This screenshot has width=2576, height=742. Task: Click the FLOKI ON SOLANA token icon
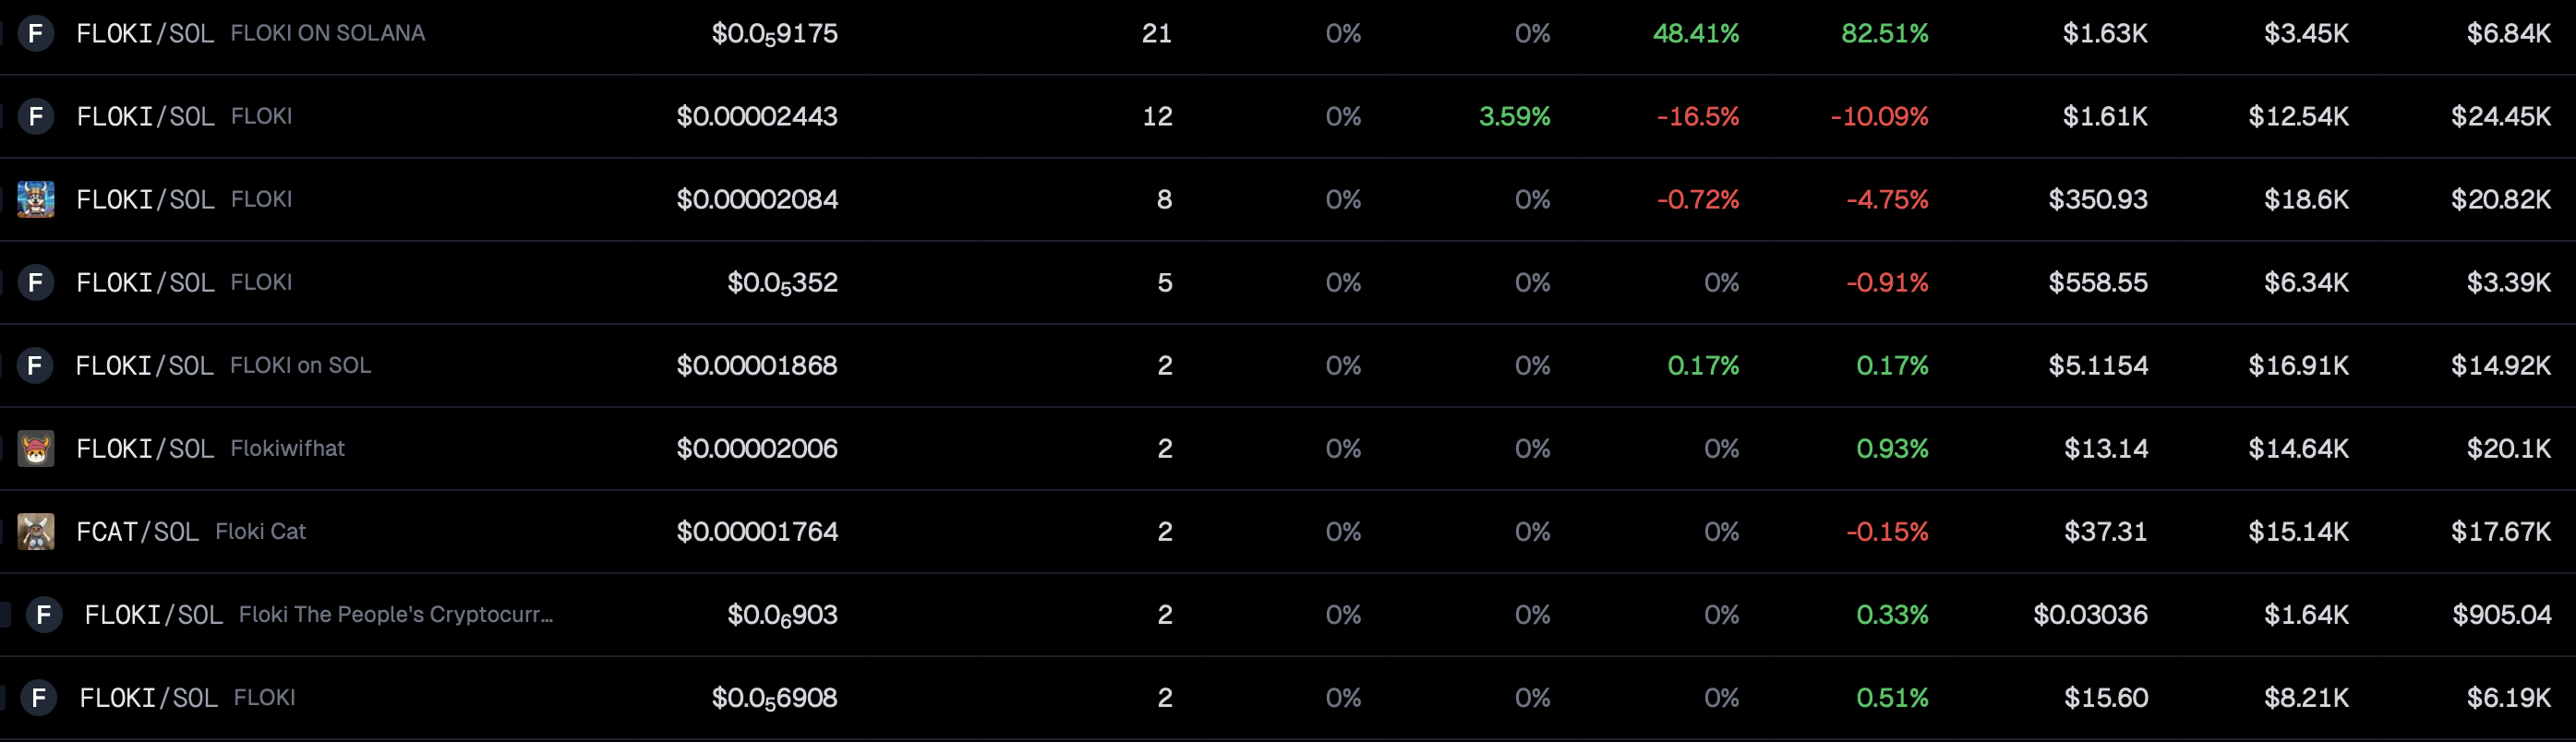36,34
